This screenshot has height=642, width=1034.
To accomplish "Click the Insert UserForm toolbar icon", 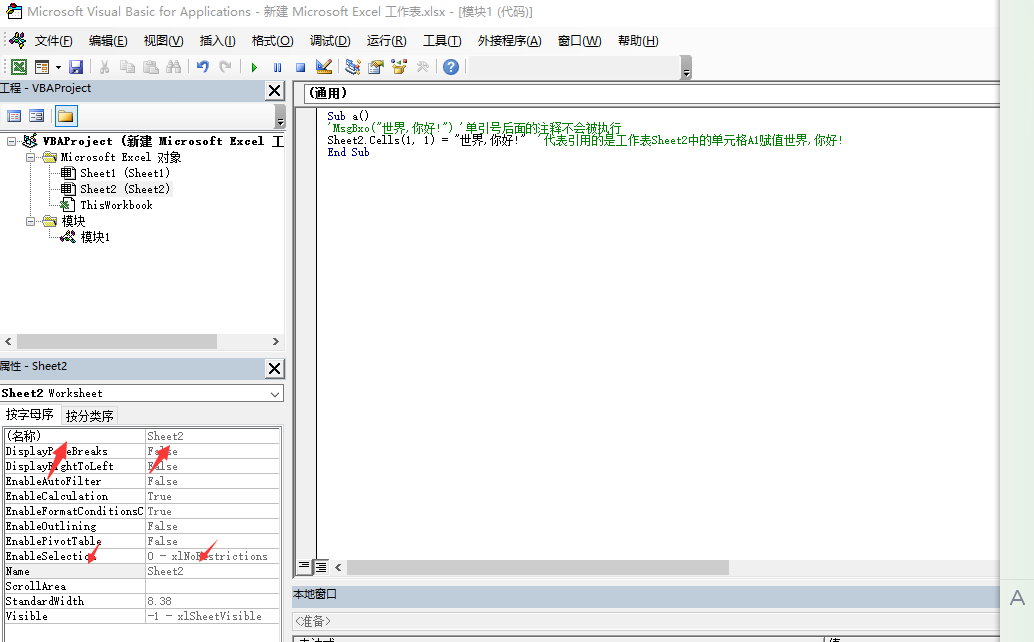I will [x=42, y=67].
